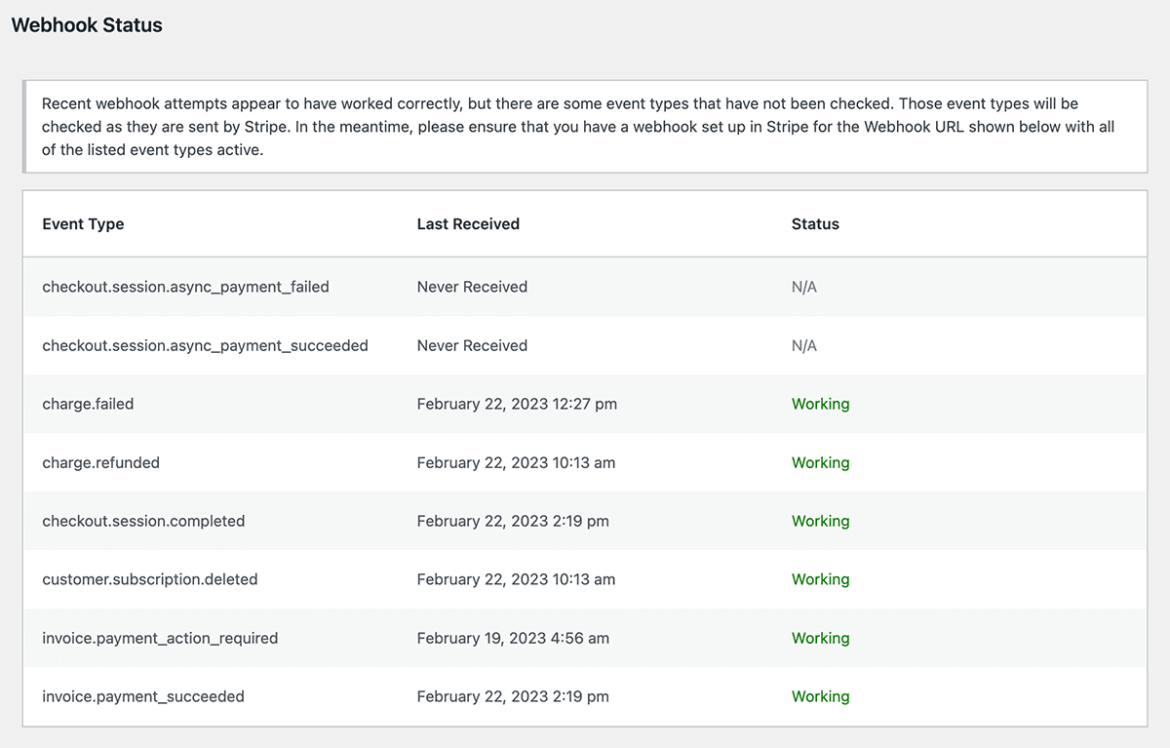
Task: Click the N/A status for async_payment_failed
Action: (x=804, y=286)
